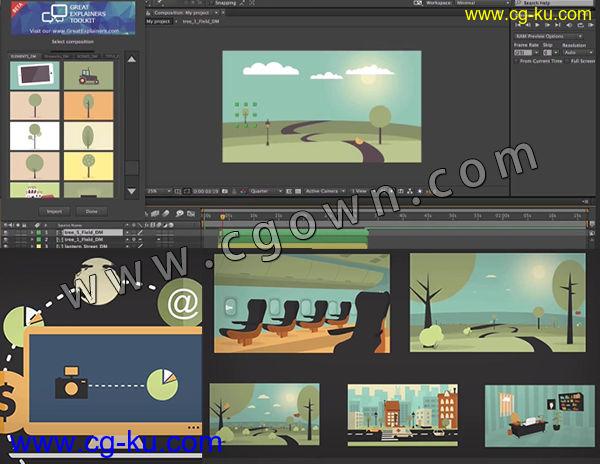This screenshot has width=600, height=464.
Task: Click the current time indicator on timeline ruler
Action: click(x=222, y=217)
